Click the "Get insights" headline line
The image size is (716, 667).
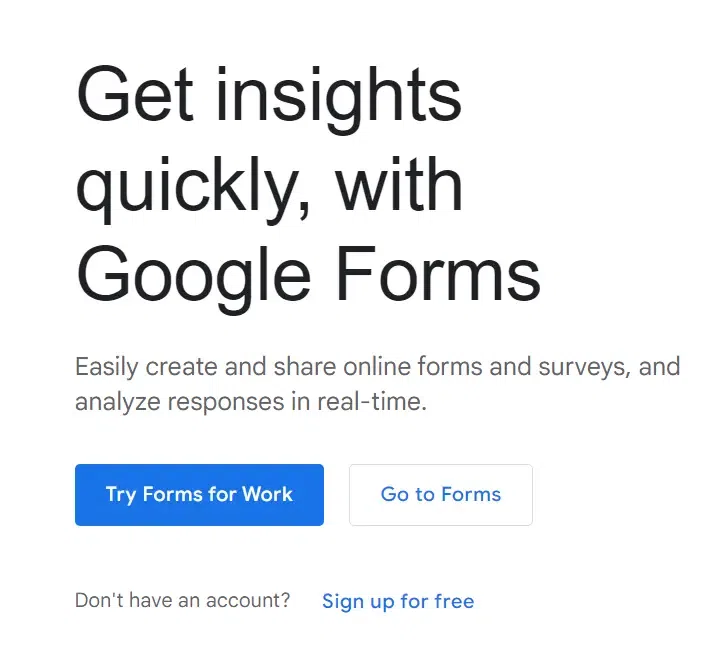(x=269, y=97)
